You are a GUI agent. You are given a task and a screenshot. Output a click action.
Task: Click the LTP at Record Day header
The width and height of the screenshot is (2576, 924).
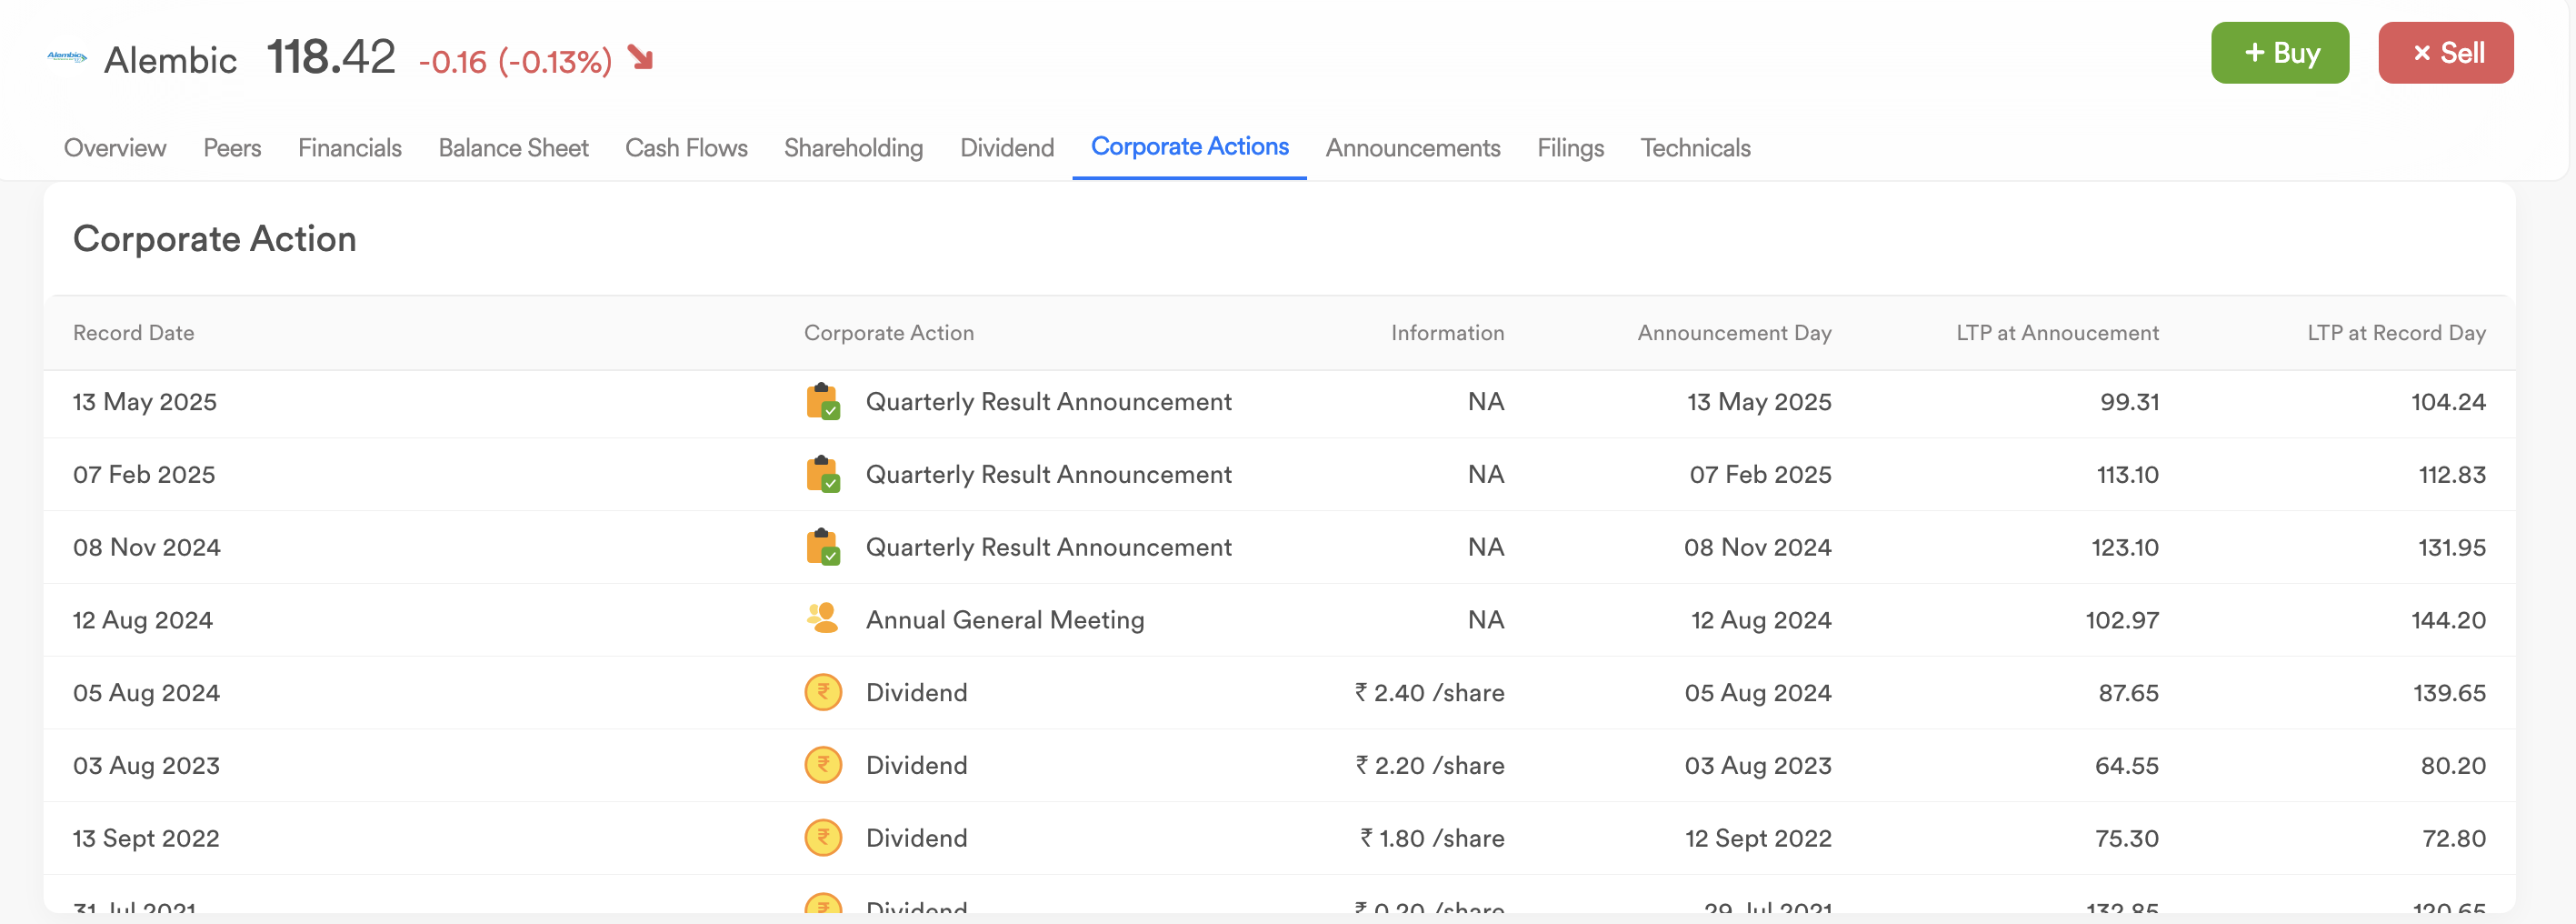click(2396, 333)
